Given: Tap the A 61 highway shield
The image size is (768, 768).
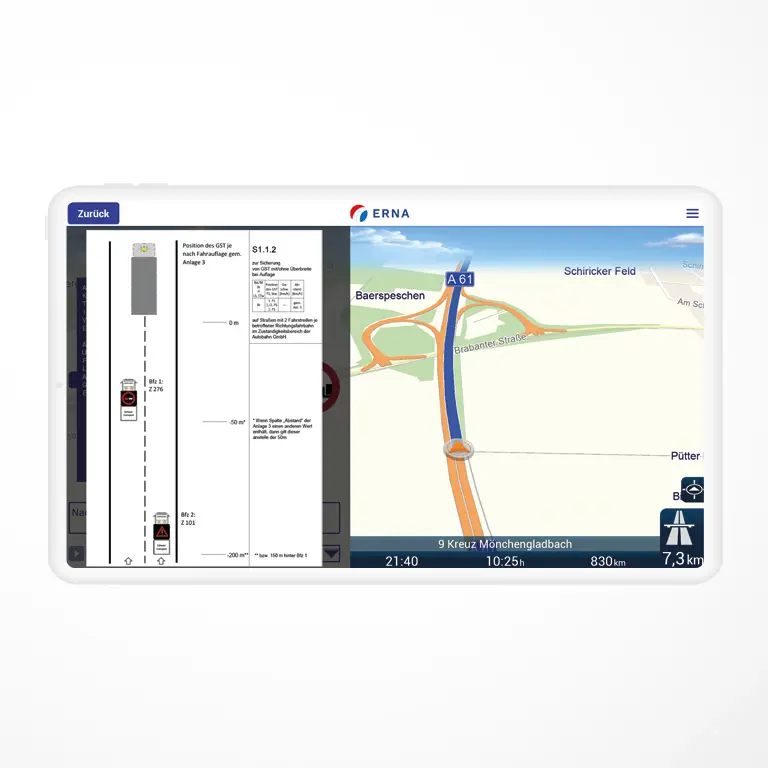Looking at the screenshot, I should pyautogui.click(x=459, y=279).
